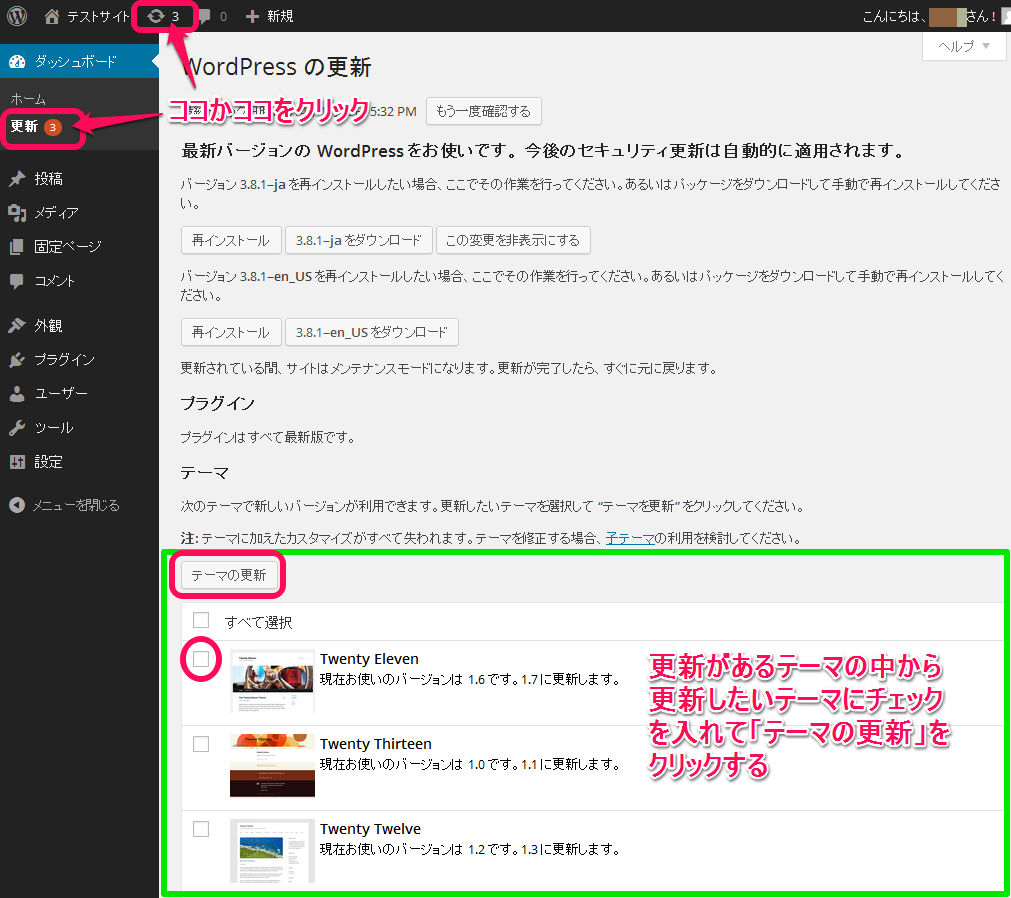Open the 設定 menu label

click(48, 462)
